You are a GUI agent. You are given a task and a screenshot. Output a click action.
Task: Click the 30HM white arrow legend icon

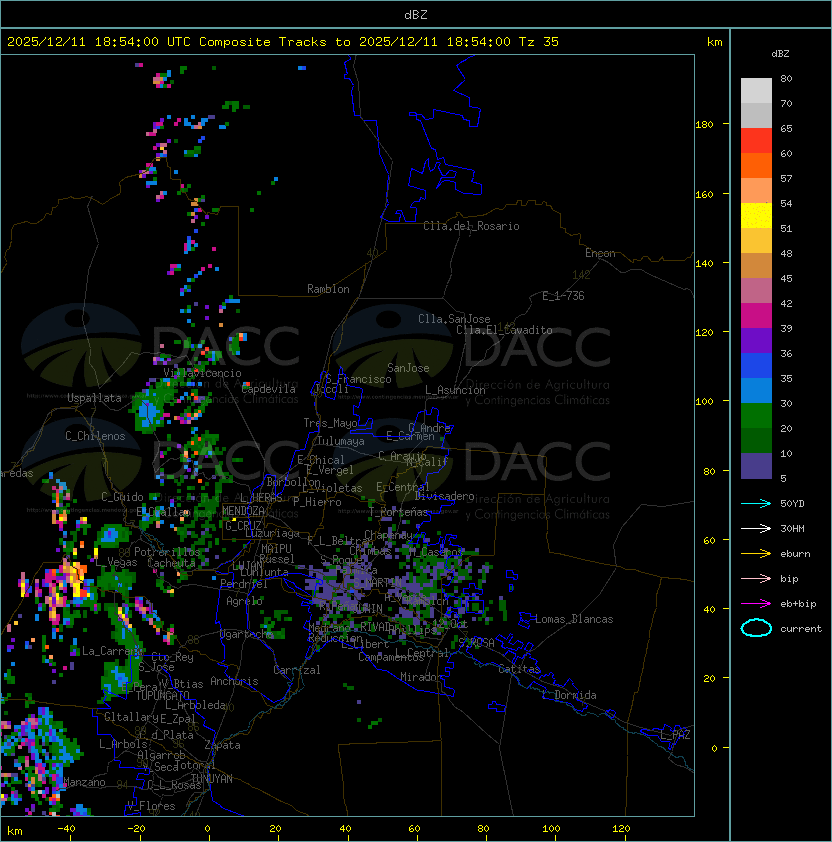click(x=756, y=528)
